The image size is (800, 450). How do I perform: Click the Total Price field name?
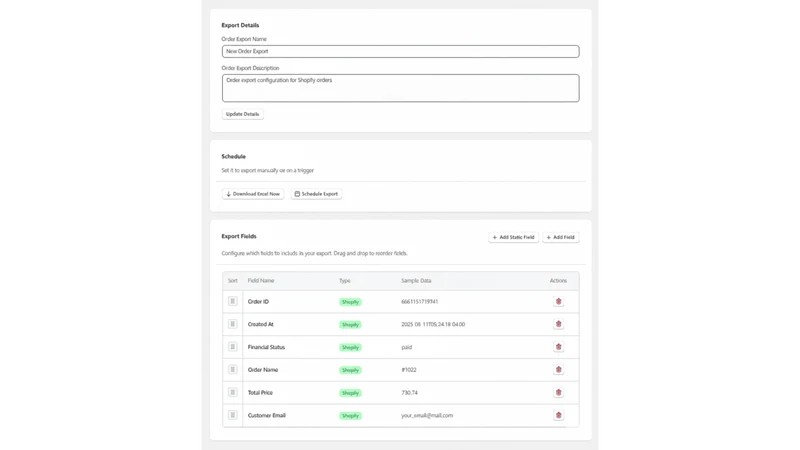(x=260, y=392)
